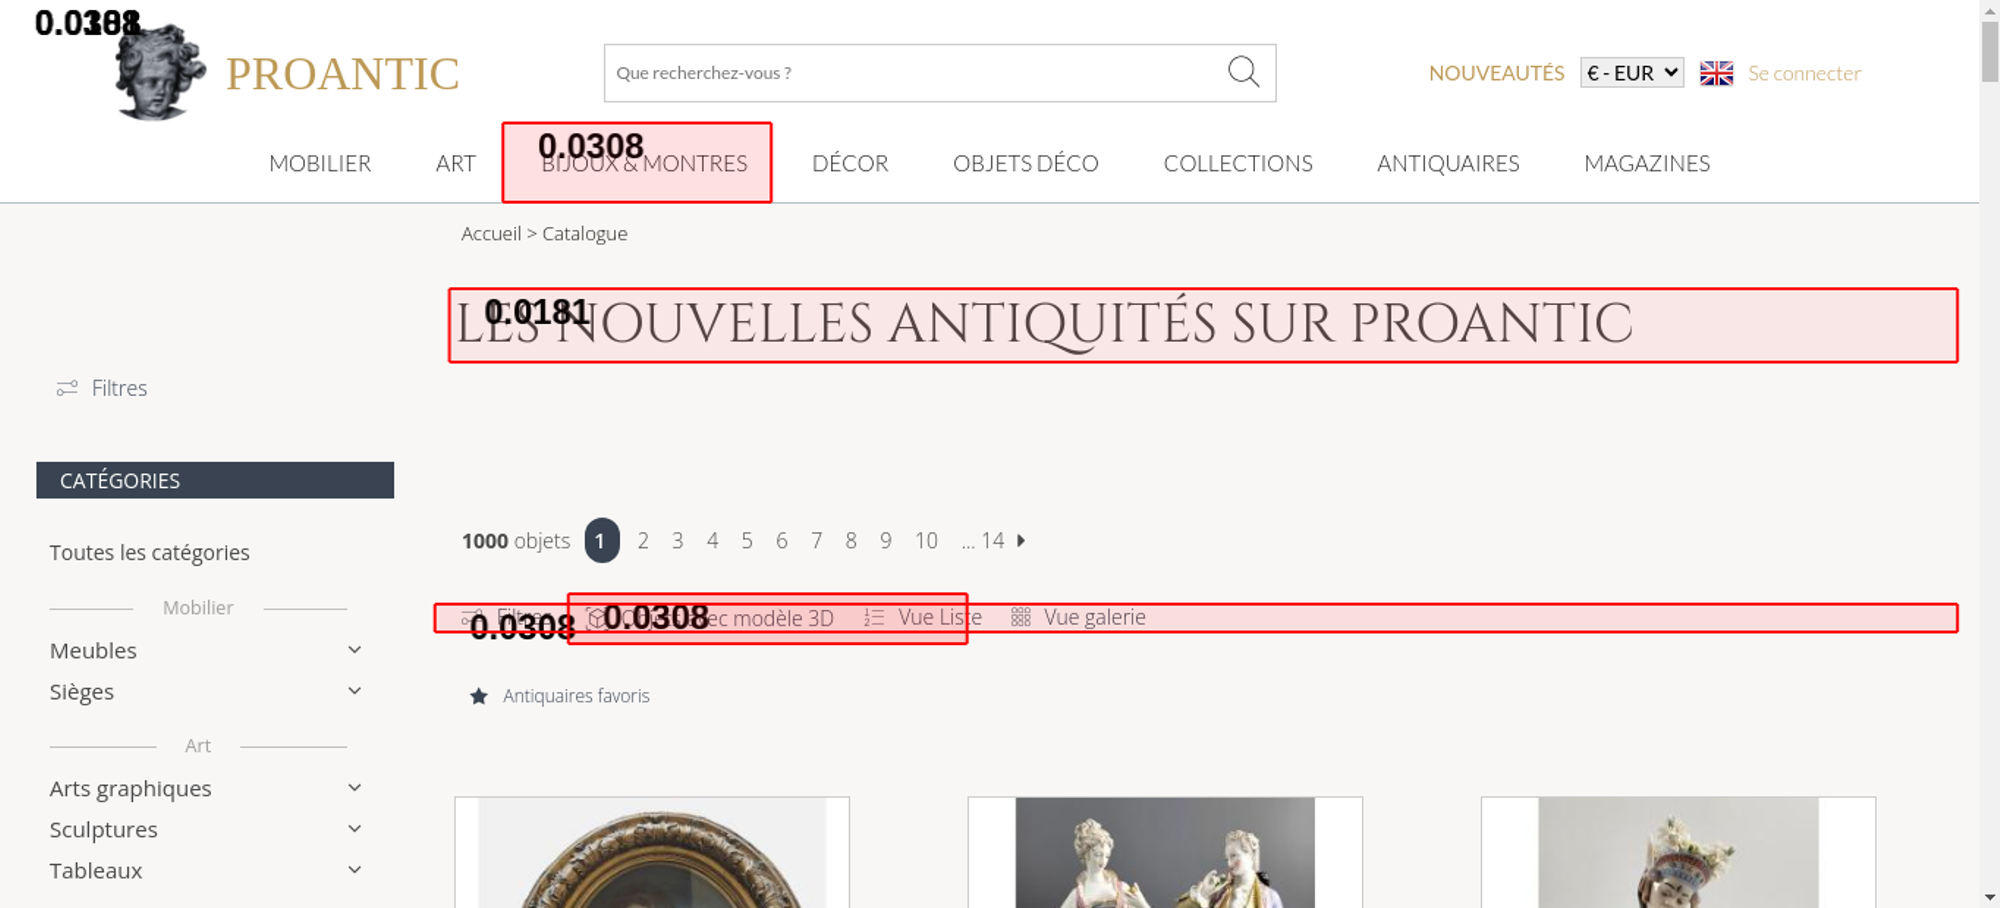Click the search input field
Screen dimensions: 2000x908
point(910,73)
